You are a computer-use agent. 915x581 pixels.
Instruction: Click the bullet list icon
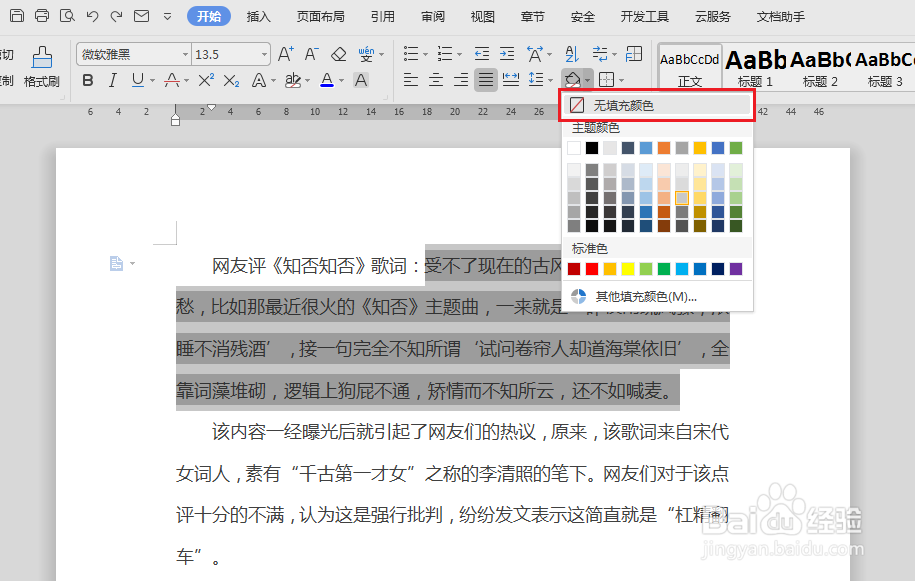pyautogui.click(x=411, y=54)
